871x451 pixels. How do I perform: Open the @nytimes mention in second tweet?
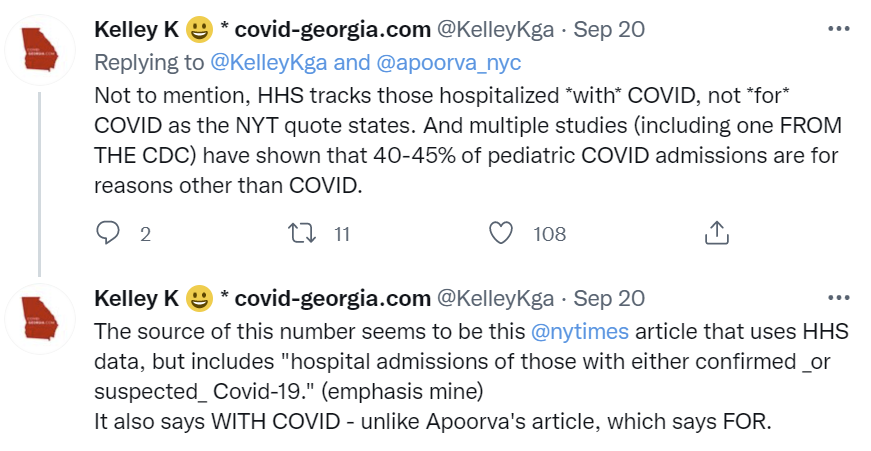tap(580, 332)
